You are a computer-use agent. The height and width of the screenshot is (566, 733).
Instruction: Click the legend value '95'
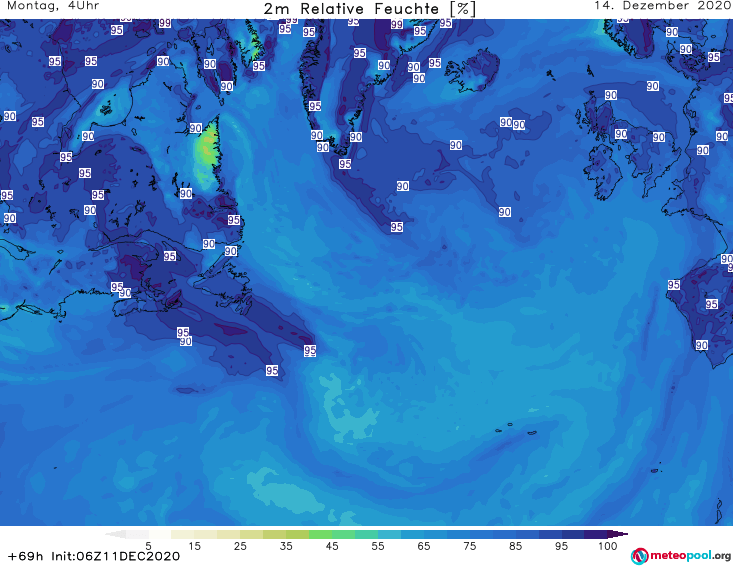[x=561, y=546]
